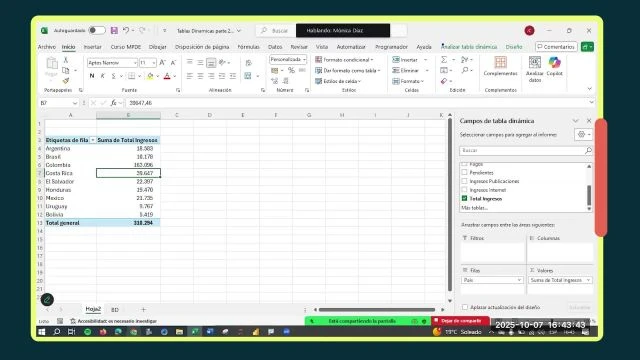640x360 pixels.
Task: Click the Cut scissors icon
Action: tap(65, 60)
